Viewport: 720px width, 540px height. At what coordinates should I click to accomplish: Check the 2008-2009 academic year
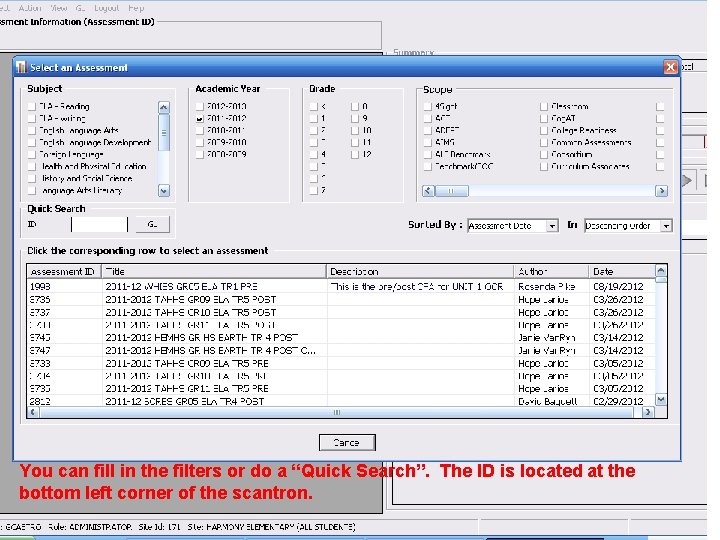tap(200, 154)
